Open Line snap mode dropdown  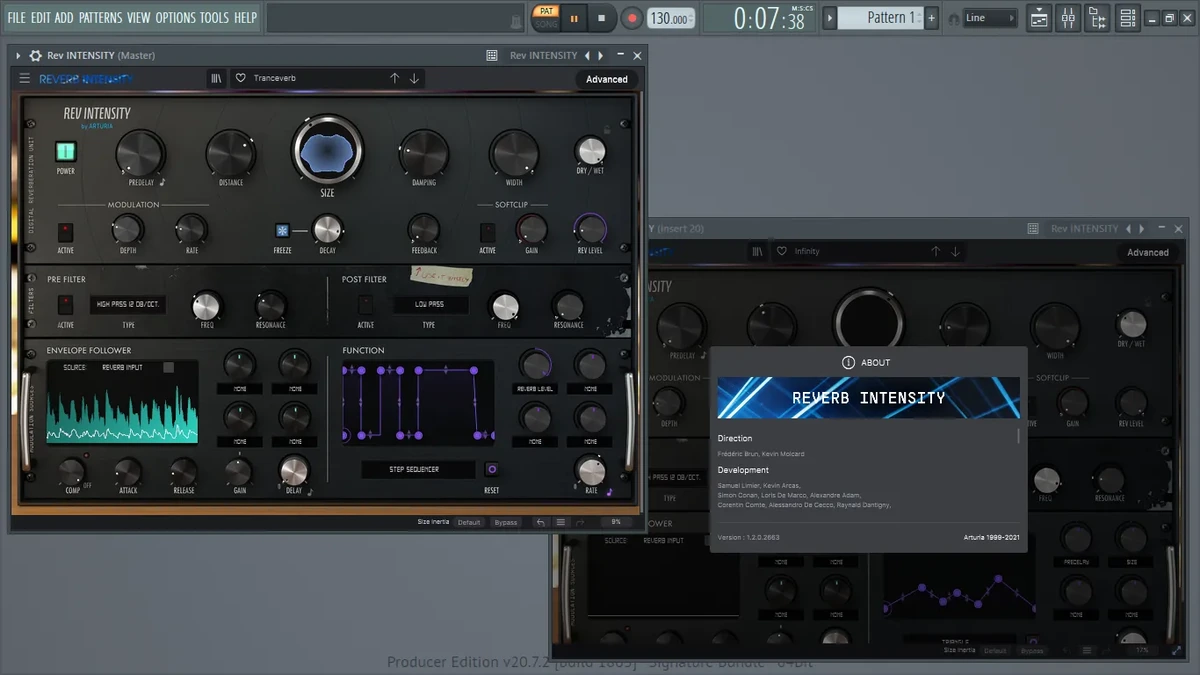[x=989, y=18]
